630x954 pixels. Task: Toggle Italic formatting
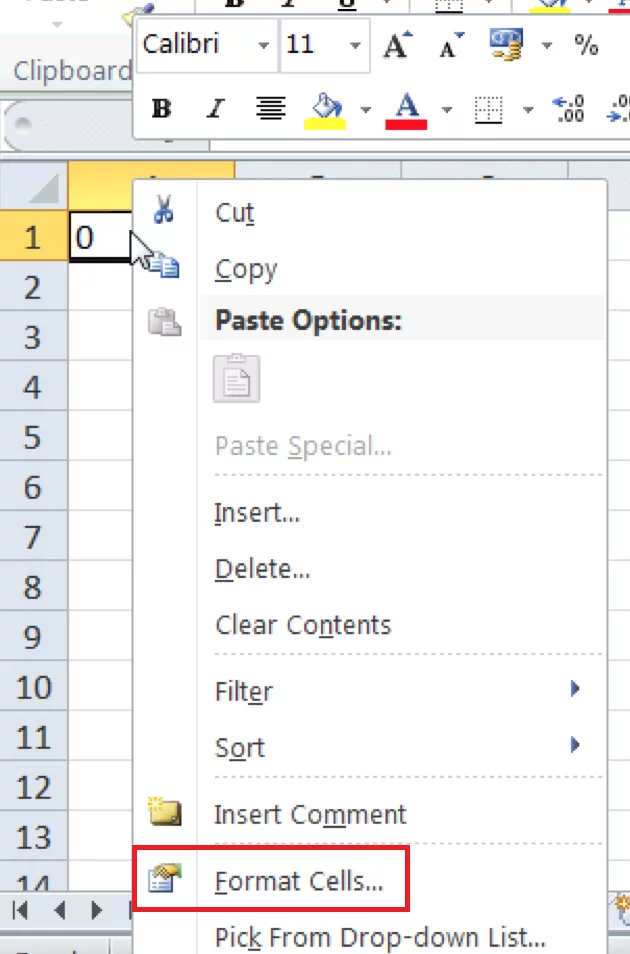coord(213,110)
